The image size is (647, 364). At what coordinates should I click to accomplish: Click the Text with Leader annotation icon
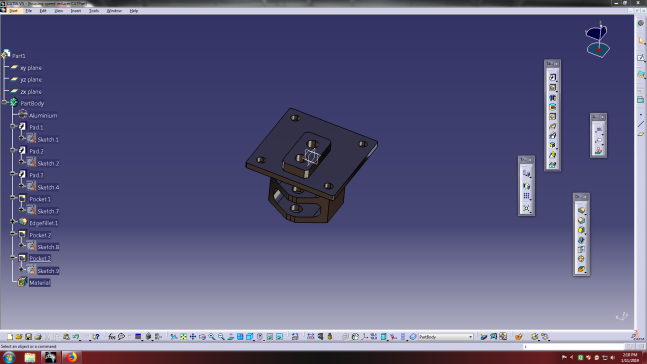tap(599, 130)
